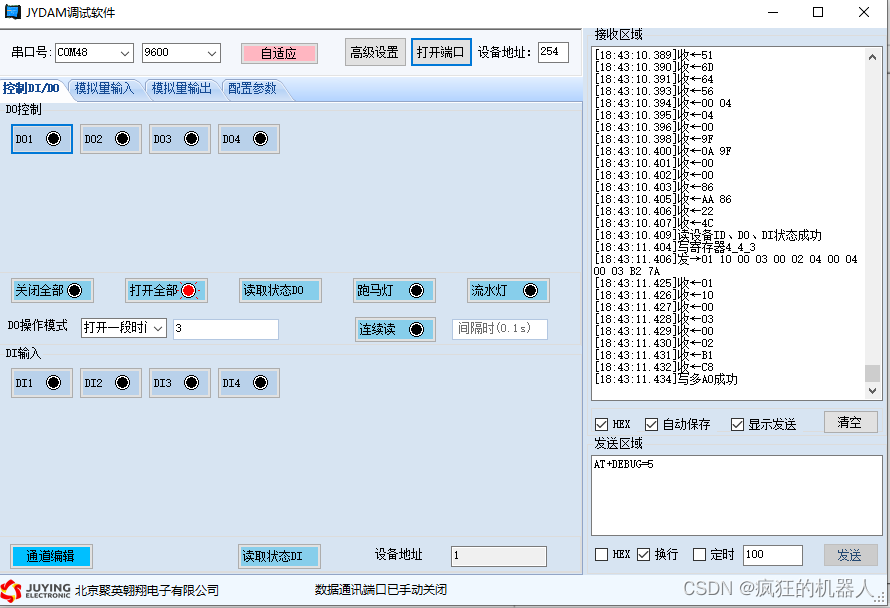Clear receive area with 清空 button
Screen dimensions: 890x608
850,422
